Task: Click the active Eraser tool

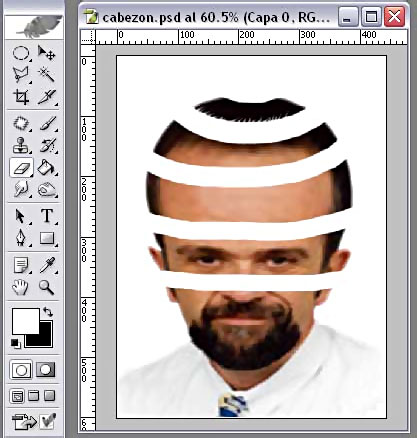Action: (x=21, y=167)
